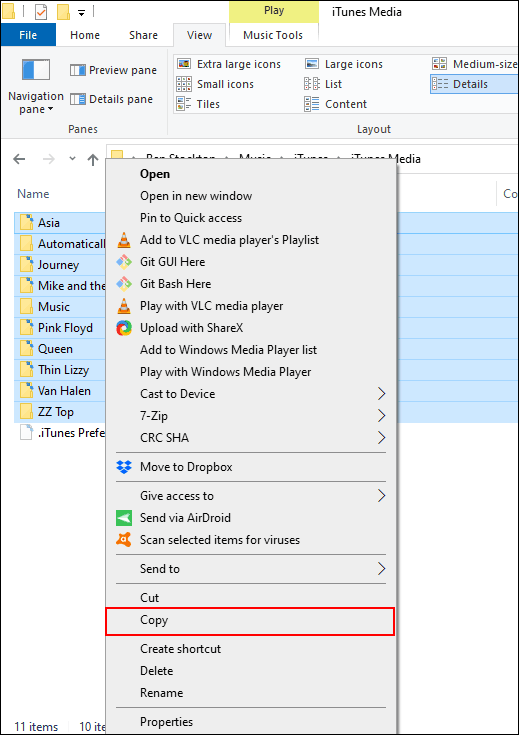
Task: Choose Upload with ShareX
Action: pos(251,328)
